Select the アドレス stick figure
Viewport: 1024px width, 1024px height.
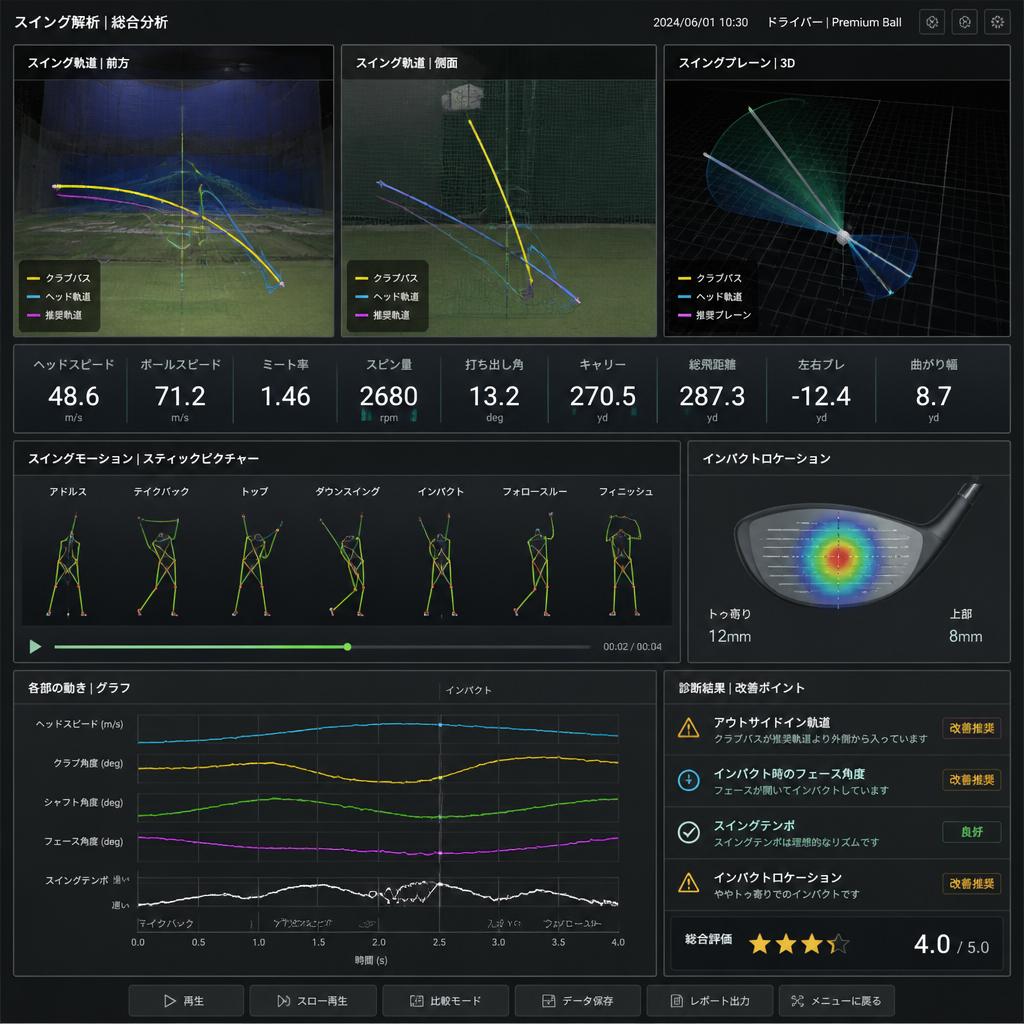(67, 565)
